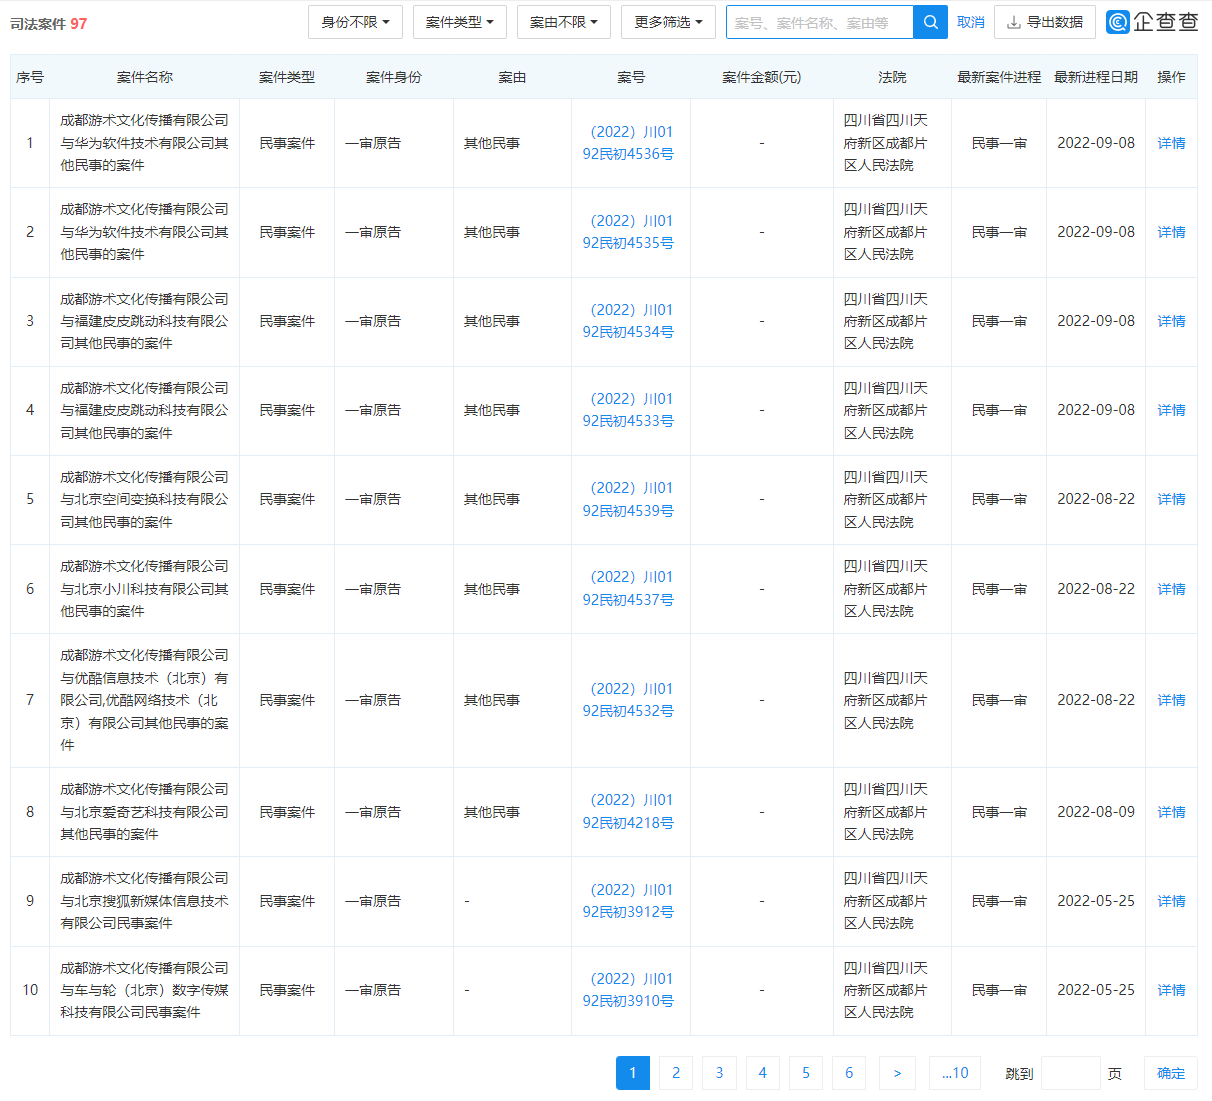Open the 身份不限 filter dropdown
Image resolution: width=1212 pixels, height=1101 pixels.
click(355, 21)
